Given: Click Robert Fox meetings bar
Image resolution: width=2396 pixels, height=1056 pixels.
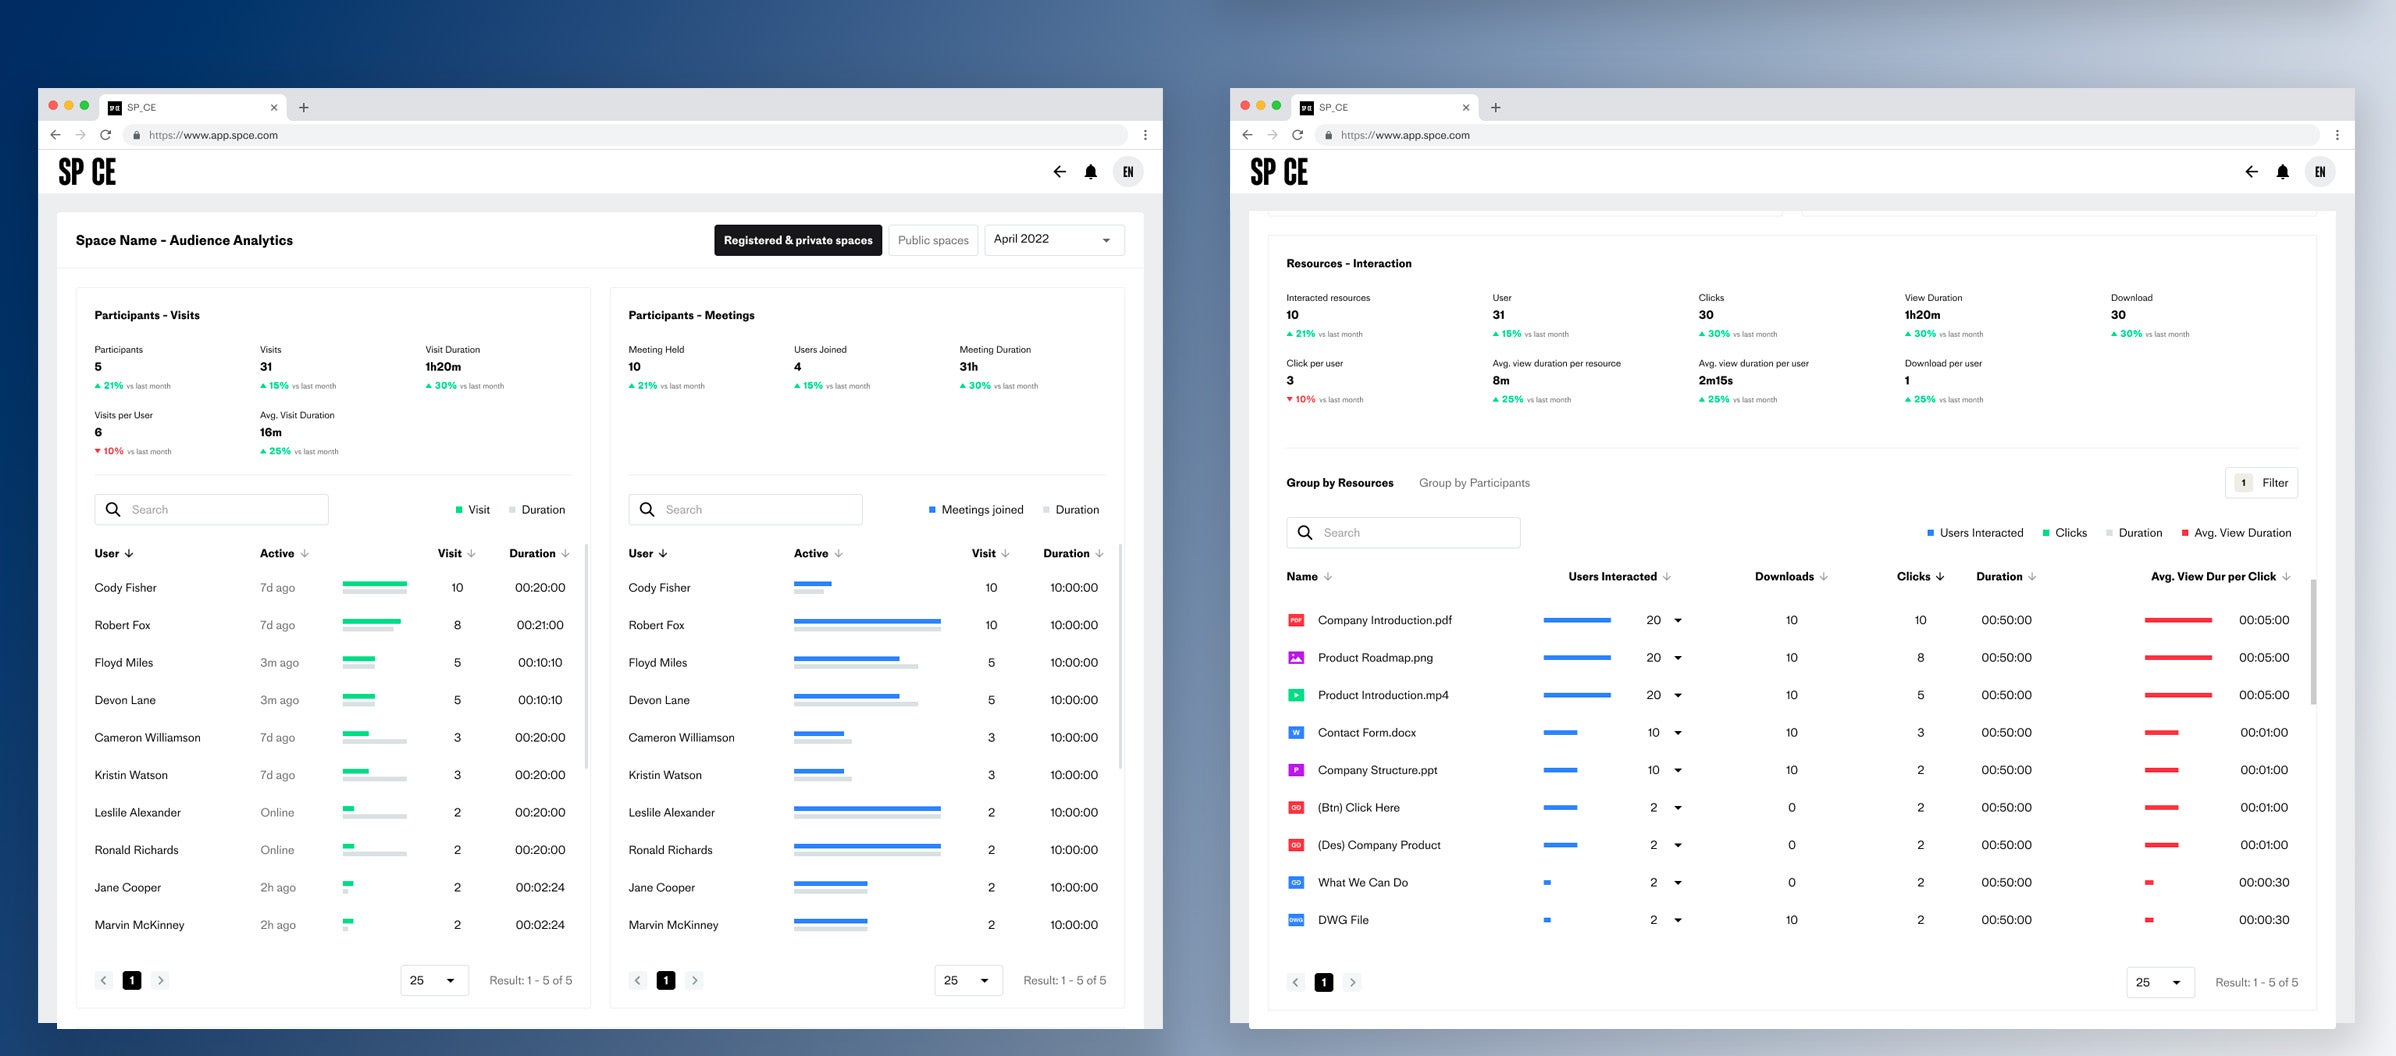Looking at the screenshot, I should (x=867, y=621).
